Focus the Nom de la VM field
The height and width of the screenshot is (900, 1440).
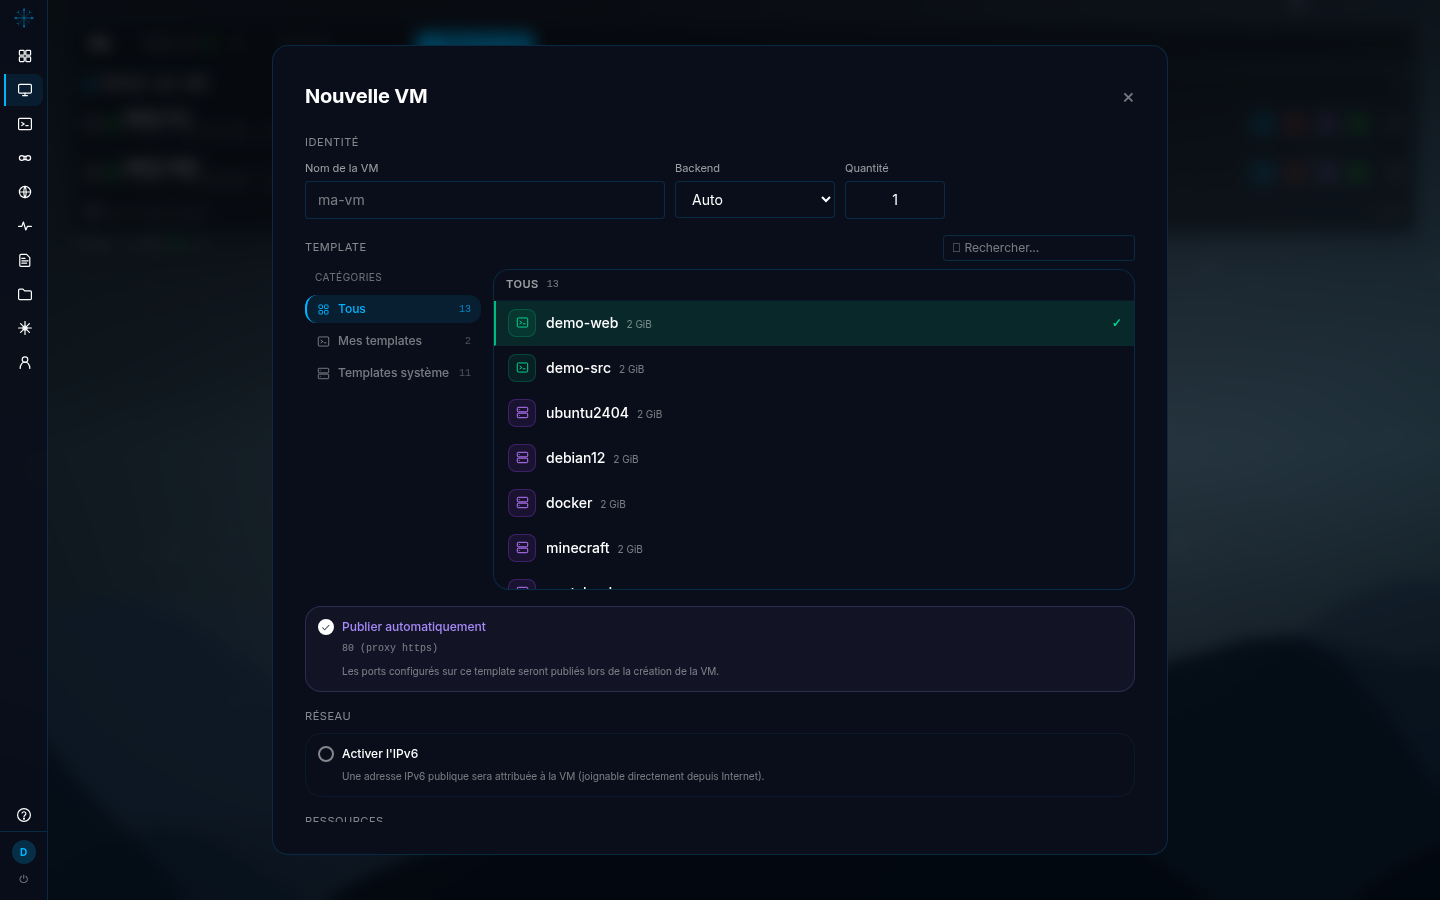click(x=485, y=200)
